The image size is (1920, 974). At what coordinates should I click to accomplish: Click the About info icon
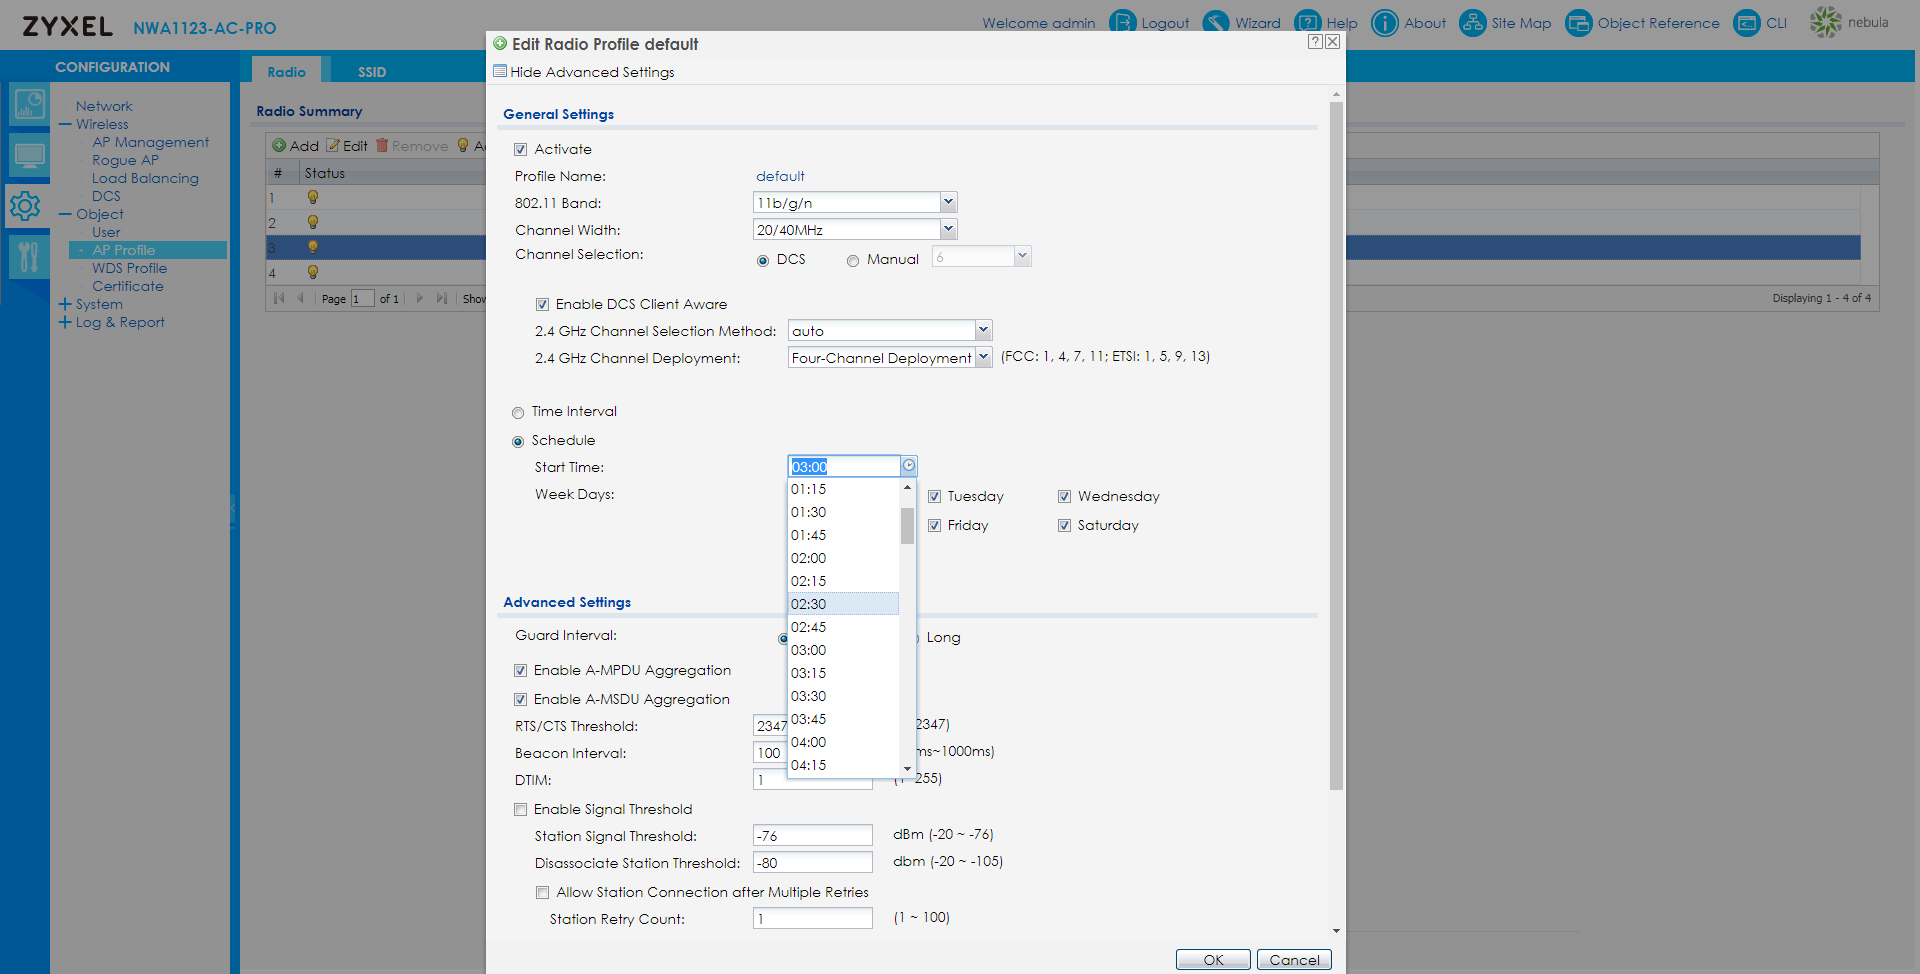(1385, 22)
